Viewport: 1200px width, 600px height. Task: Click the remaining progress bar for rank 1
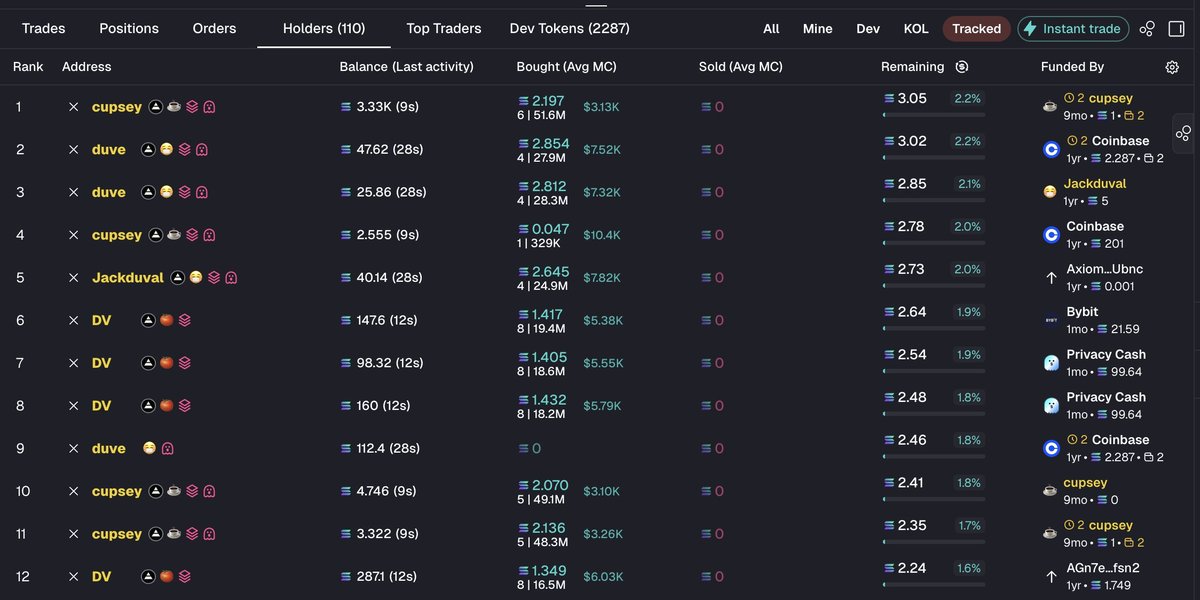(x=934, y=115)
